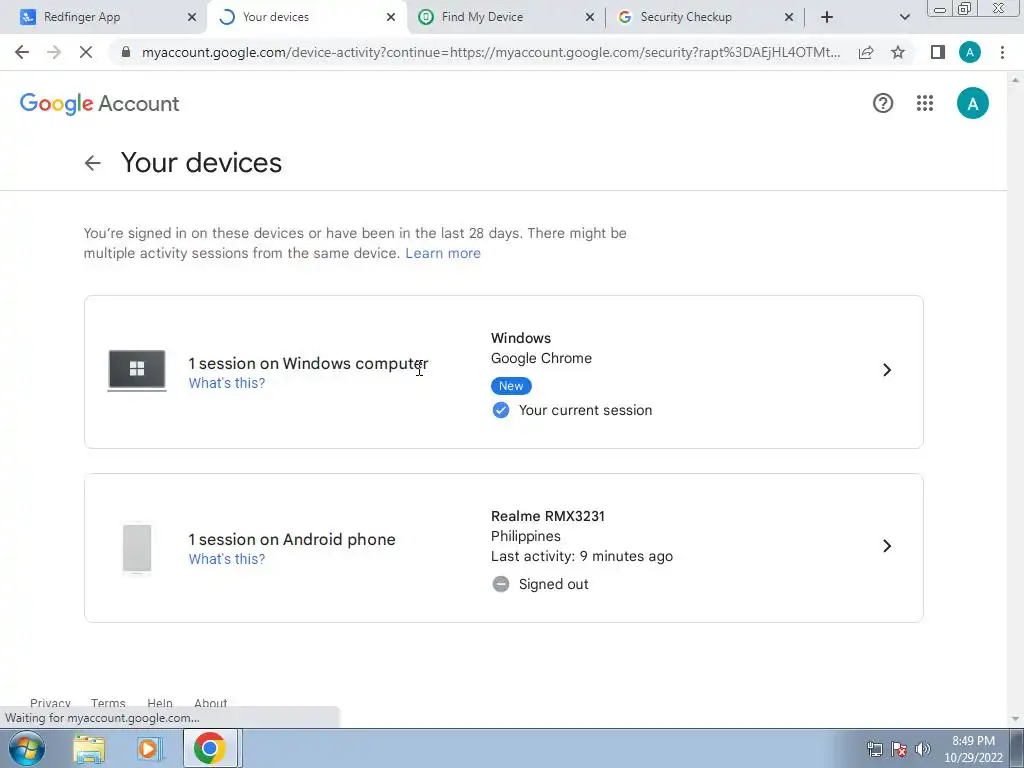The image size is (1024, 768).
Task: Open the About footer link
Action: pos(210,703)
